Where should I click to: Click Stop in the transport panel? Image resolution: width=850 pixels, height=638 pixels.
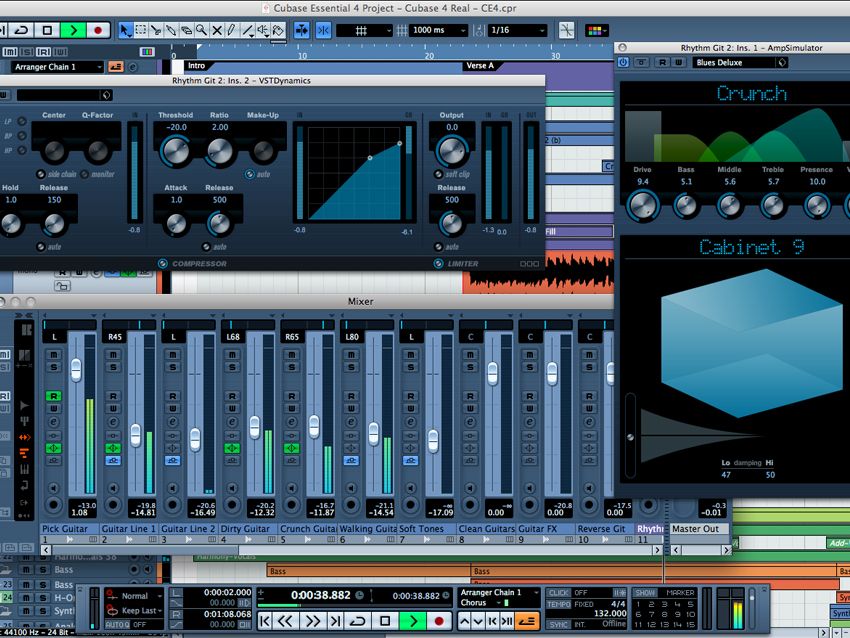pos(385,621)
